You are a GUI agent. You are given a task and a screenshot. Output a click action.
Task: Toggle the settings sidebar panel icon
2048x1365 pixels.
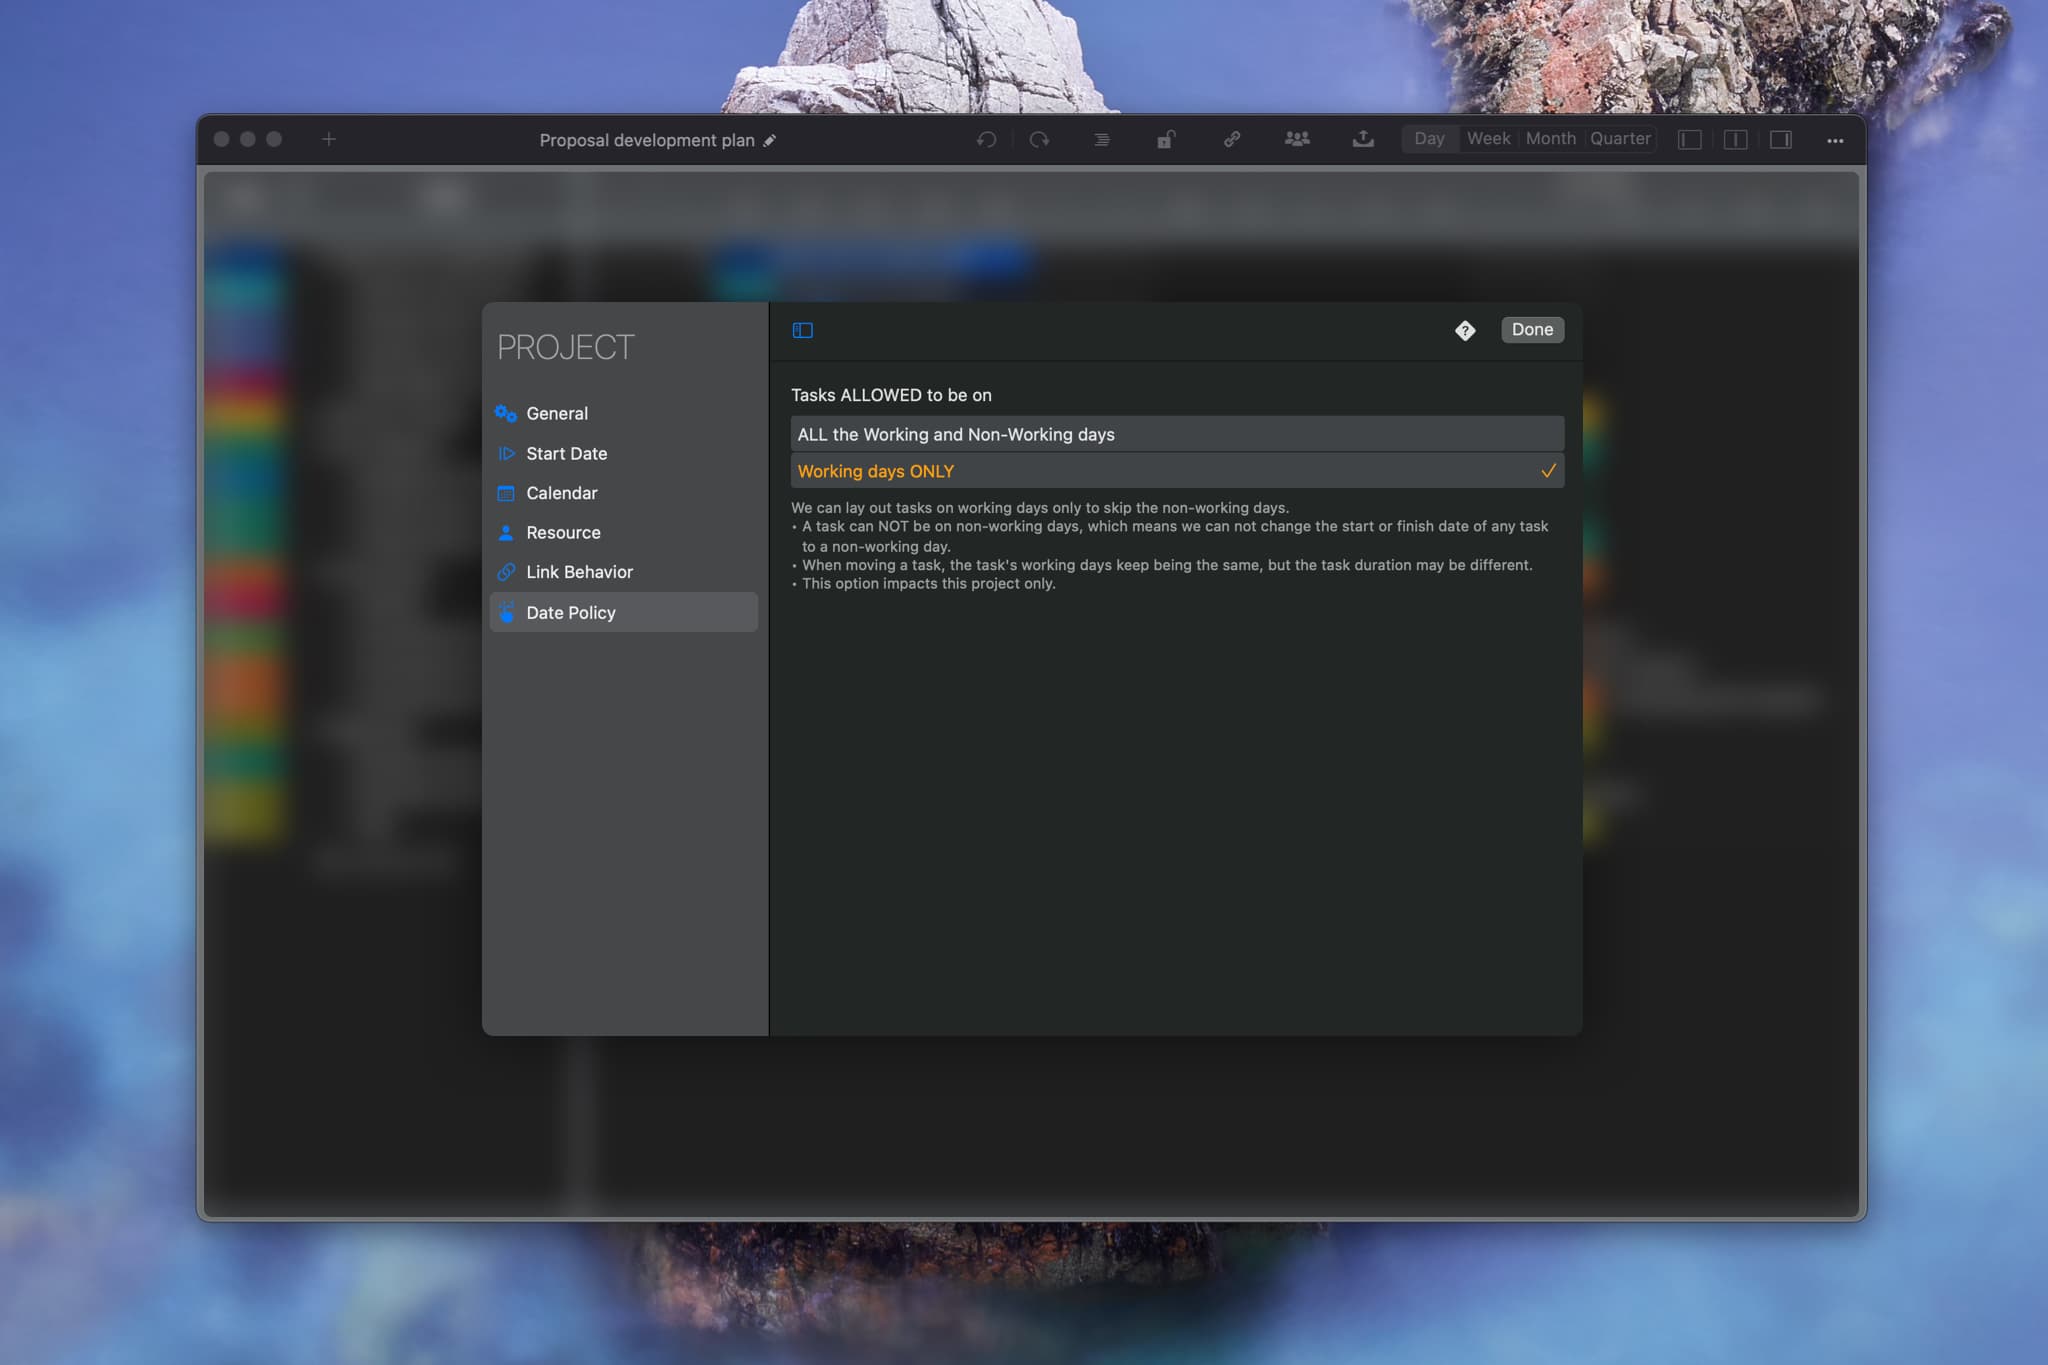coord(803,331)
